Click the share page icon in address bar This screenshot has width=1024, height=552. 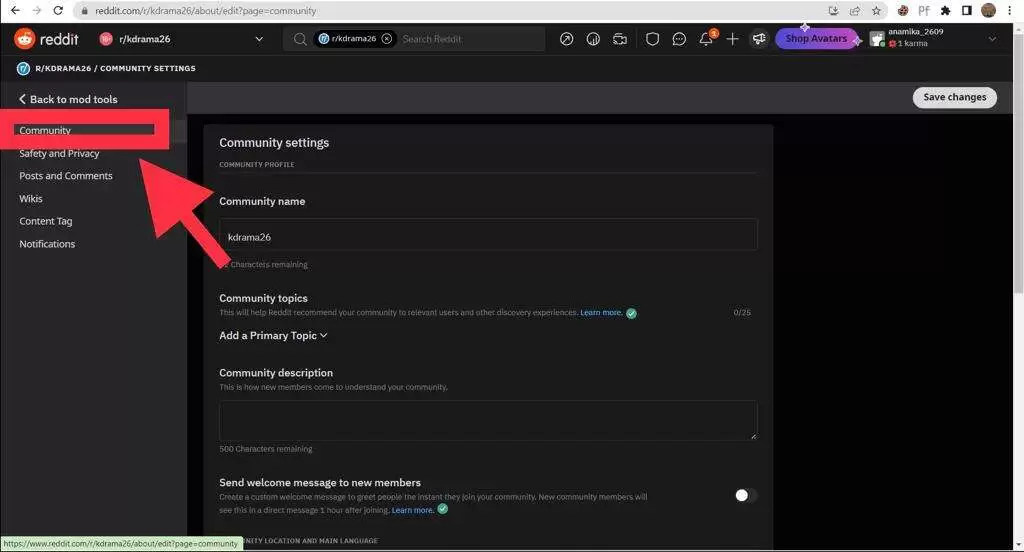tap(855, 10)
